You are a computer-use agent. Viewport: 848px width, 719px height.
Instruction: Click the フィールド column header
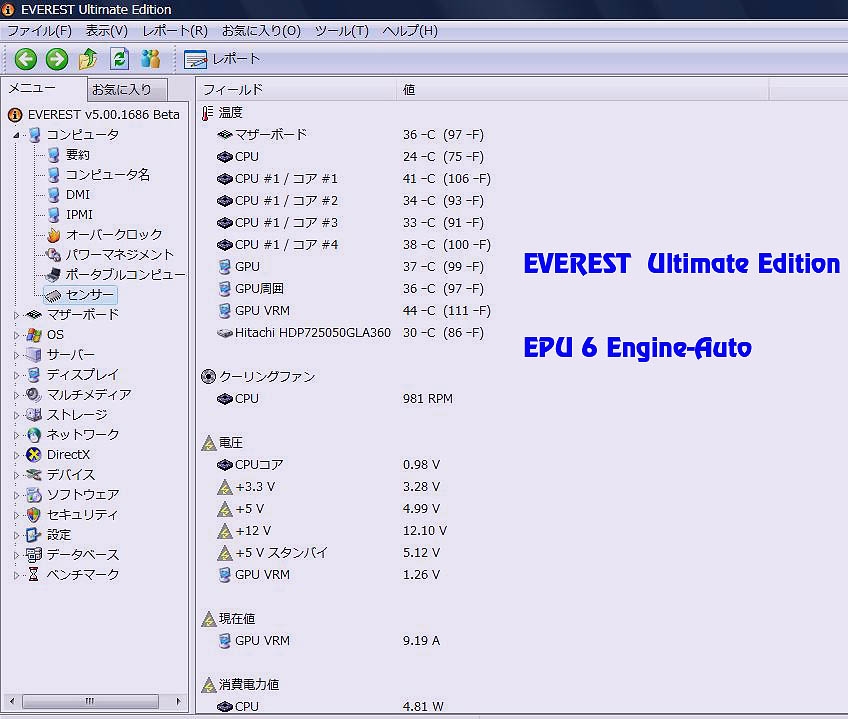pyautogui.click(x=233, y=90)
